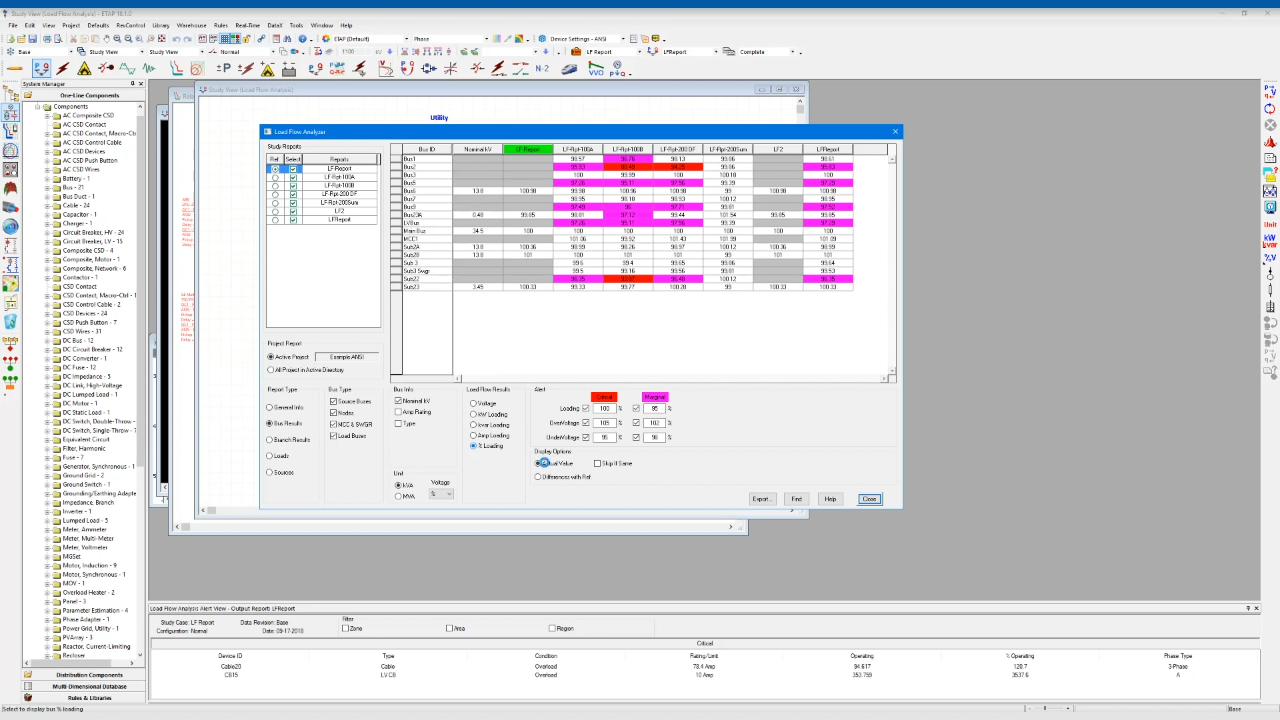Open the Library menu
Viewport: 1280px width, 720px height.
click(161, 25)
